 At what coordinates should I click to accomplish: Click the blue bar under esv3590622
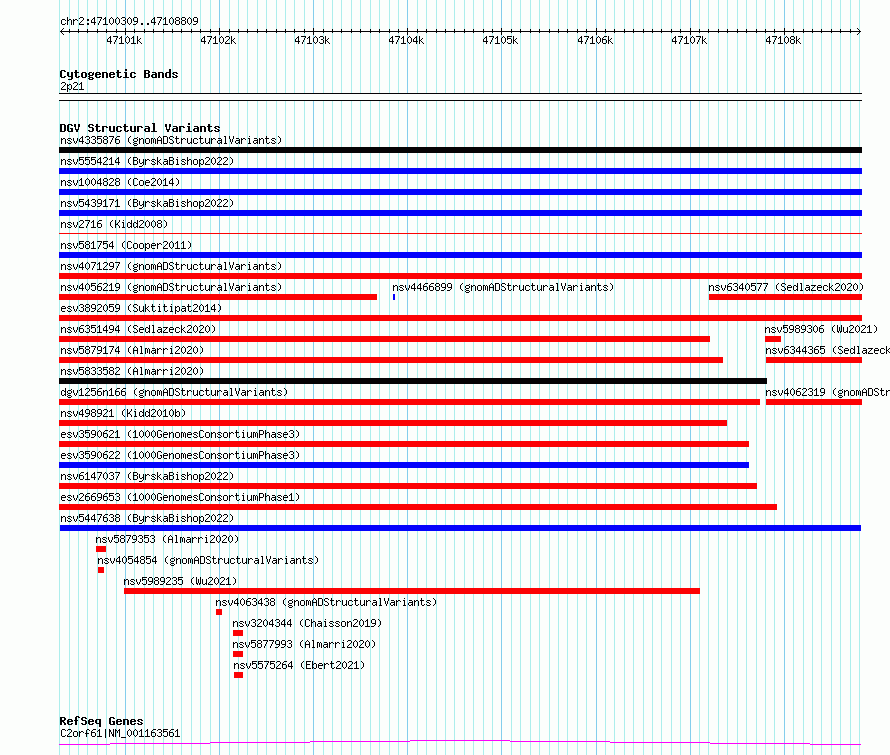coord(404,465)
